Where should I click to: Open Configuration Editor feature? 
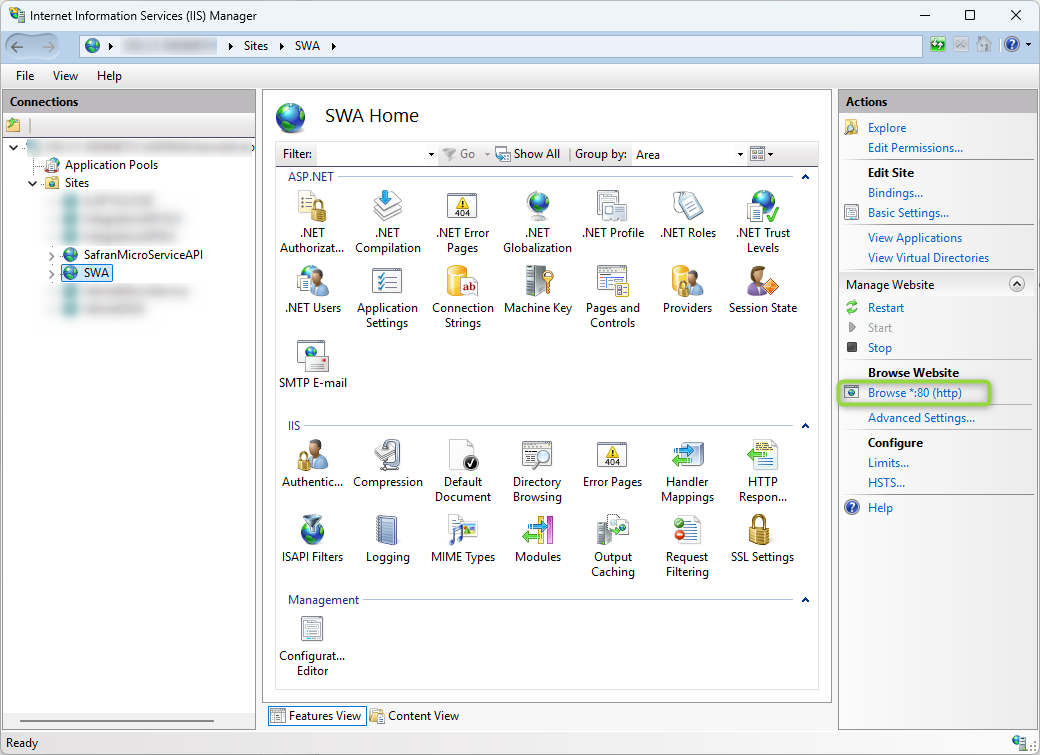click(x=312, y=646)
